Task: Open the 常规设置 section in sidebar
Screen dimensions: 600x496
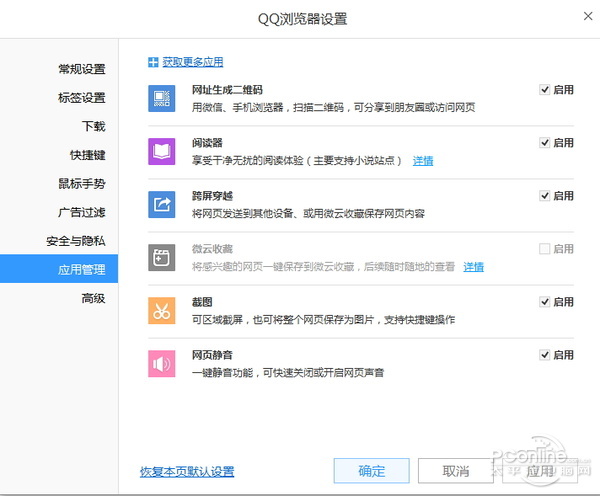Action: [81, 69]
